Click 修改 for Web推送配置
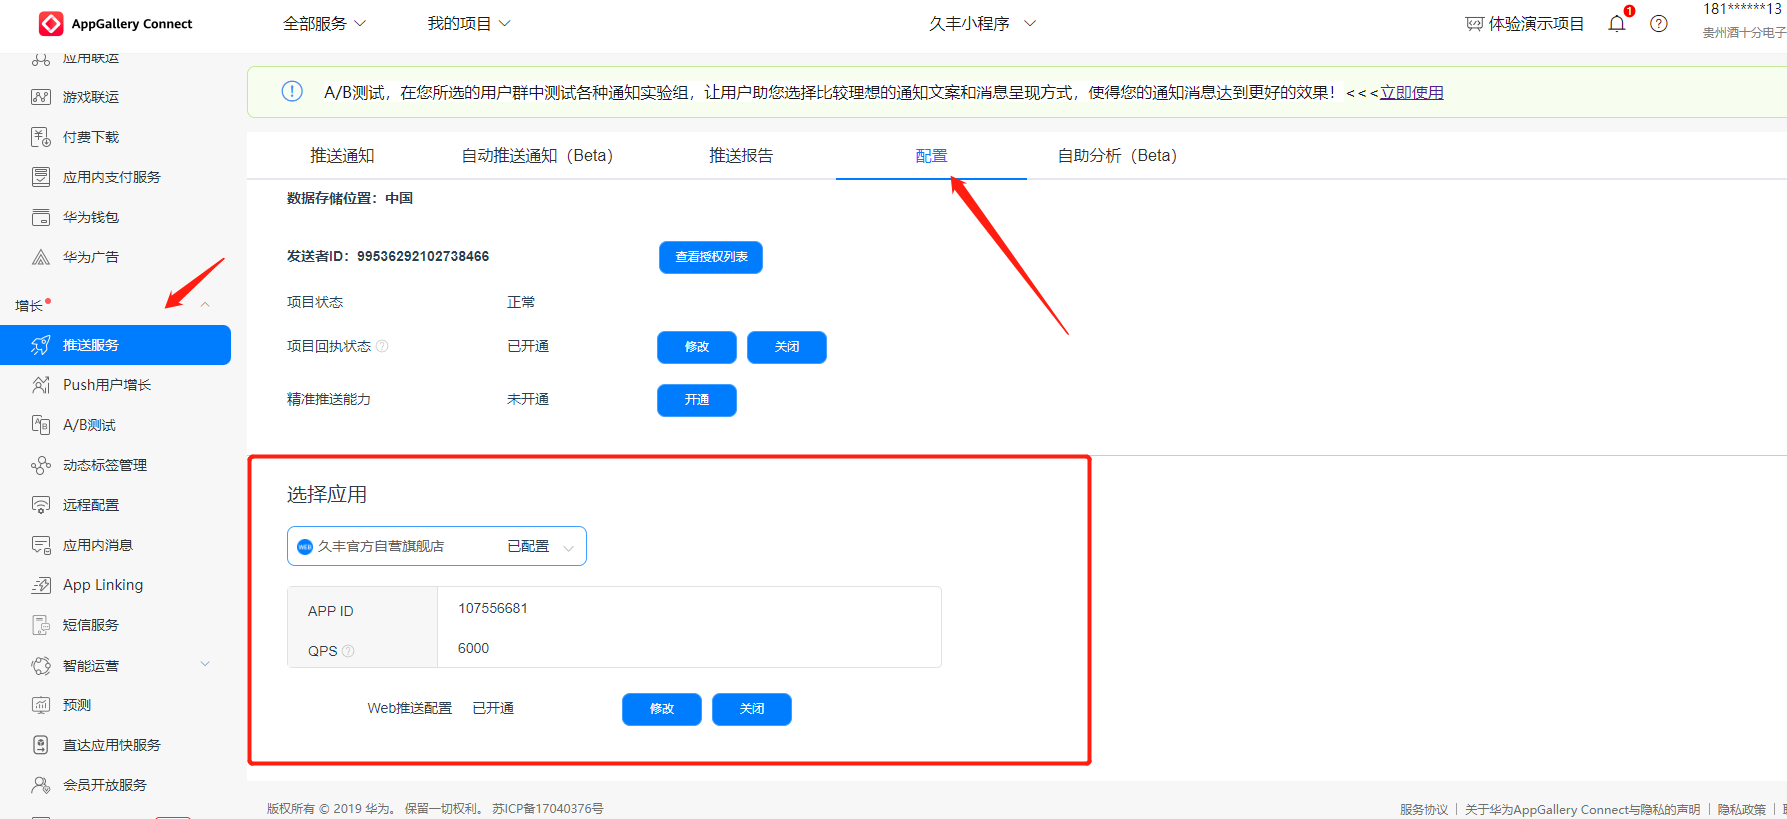 pos(662,709)
